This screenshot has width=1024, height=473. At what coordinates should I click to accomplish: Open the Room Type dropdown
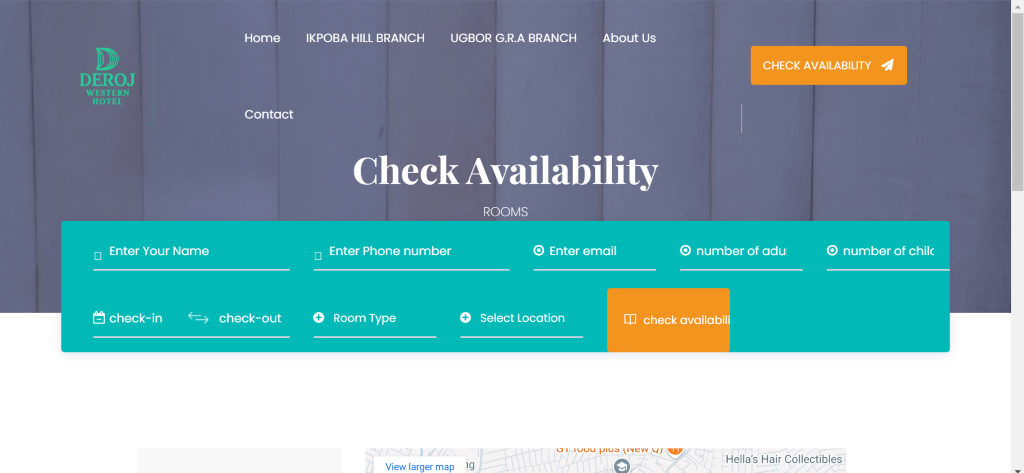click(x=375, y=318)
